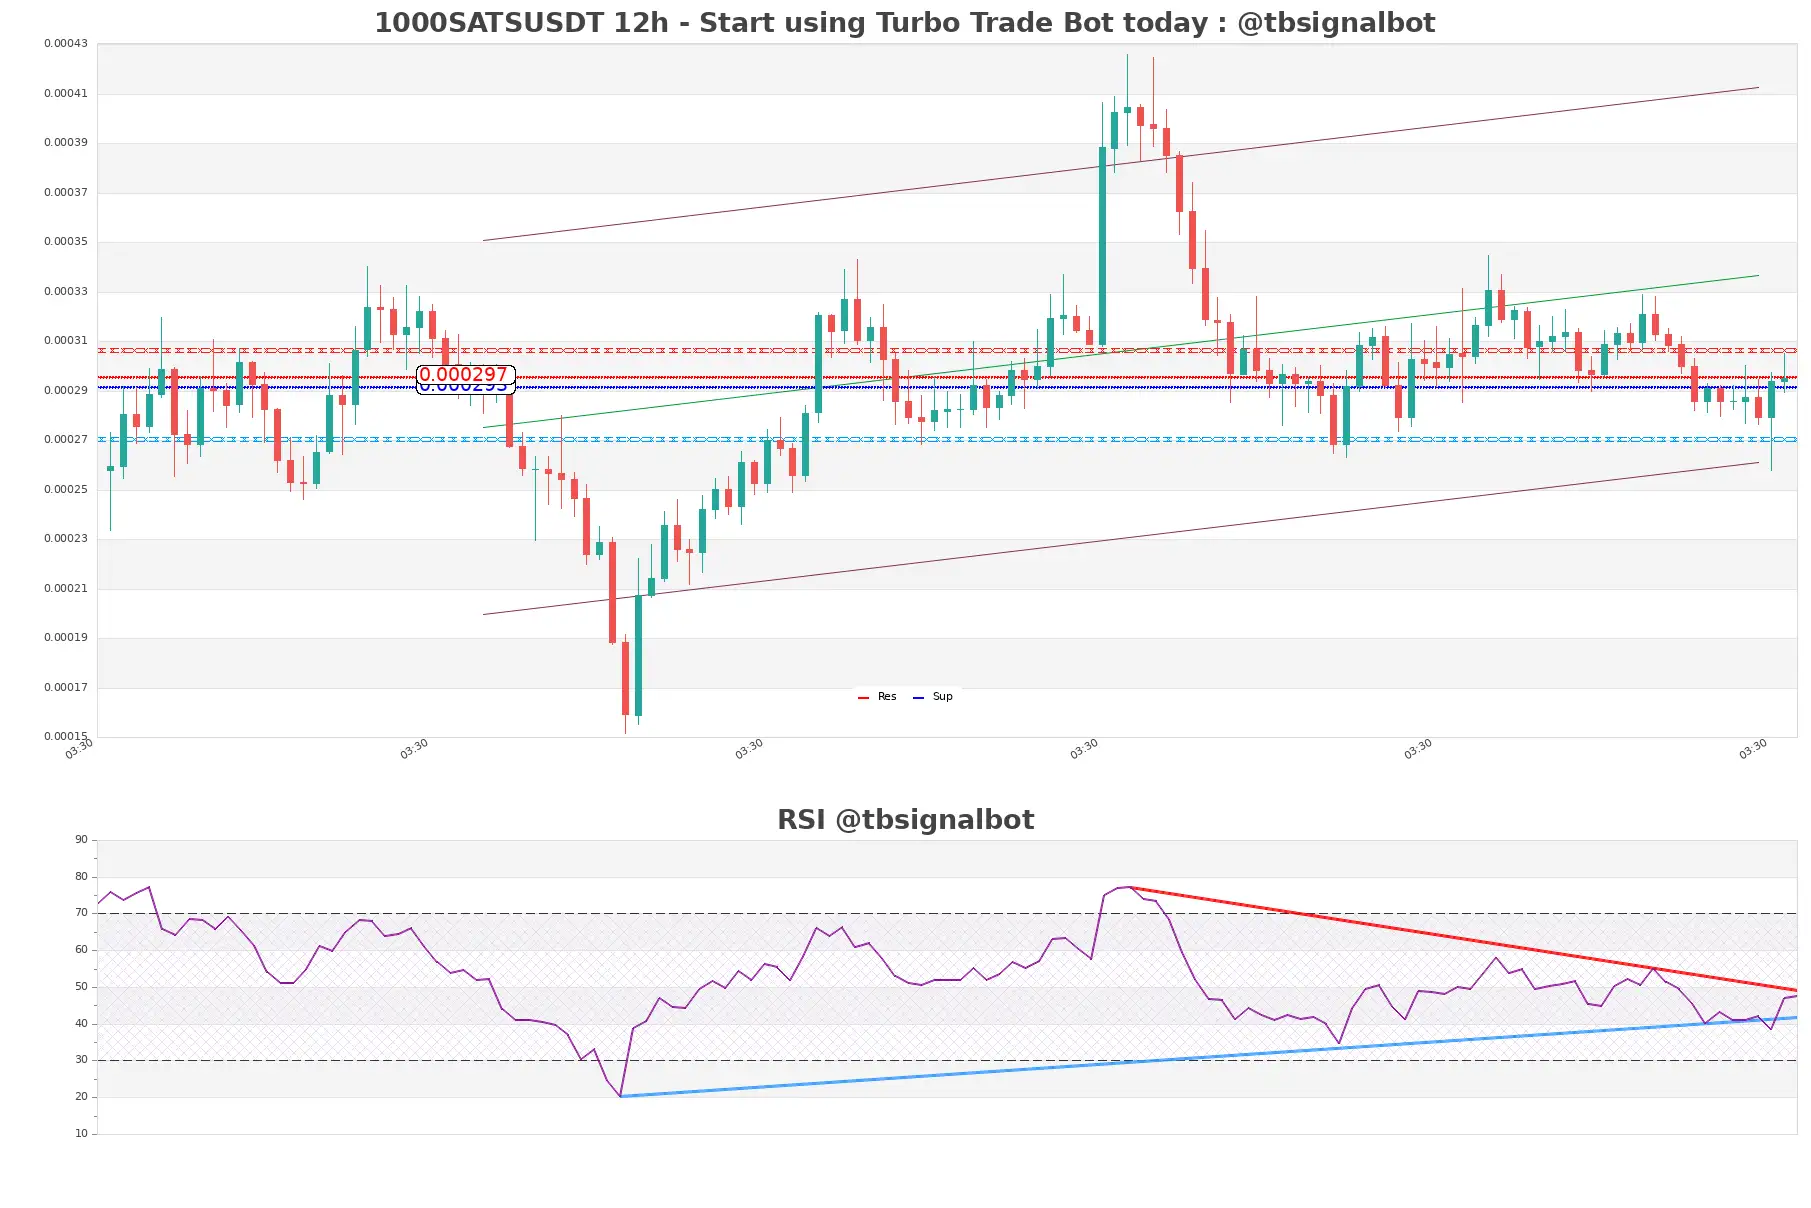Click the red 0.000297 resistance price label
The width and height of the screenshot is (1811, 1208).
463,374
